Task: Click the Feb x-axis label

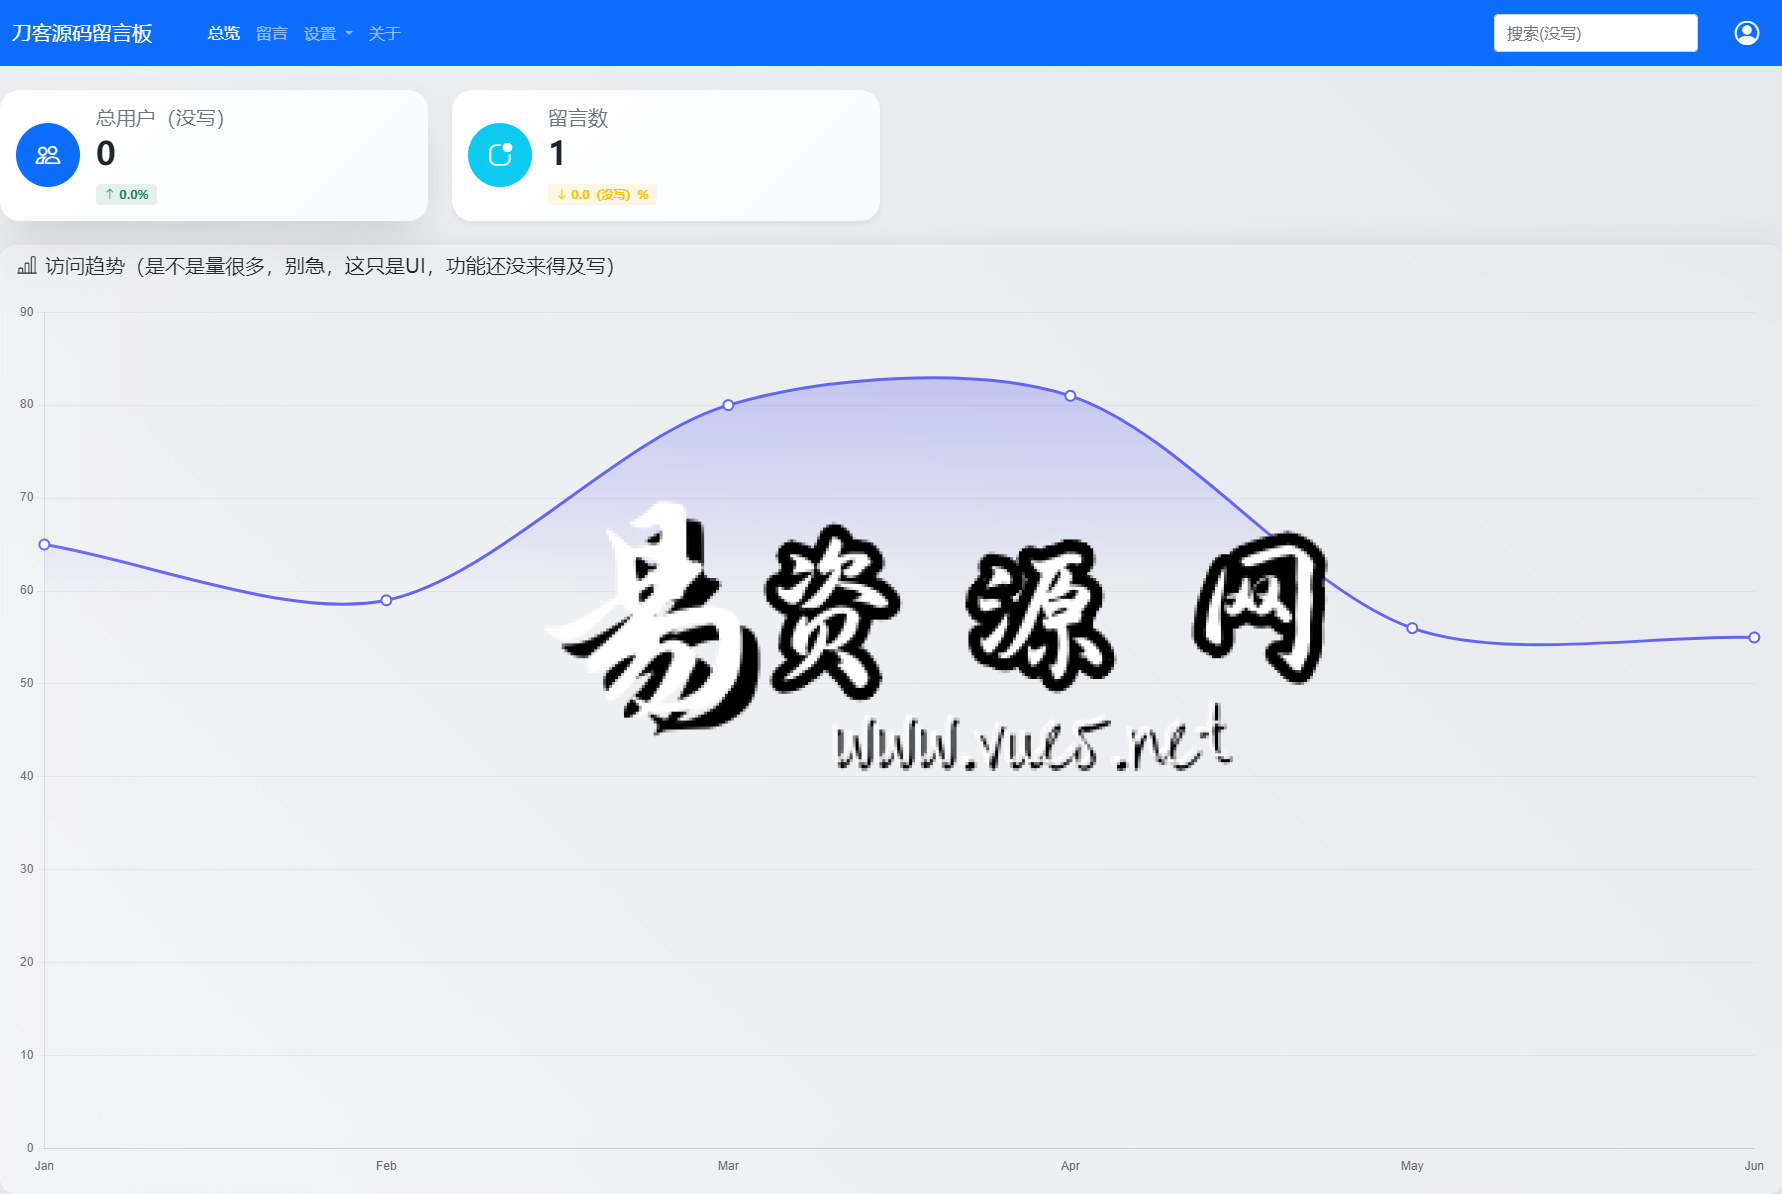Action: click(x=386, y=1165)
